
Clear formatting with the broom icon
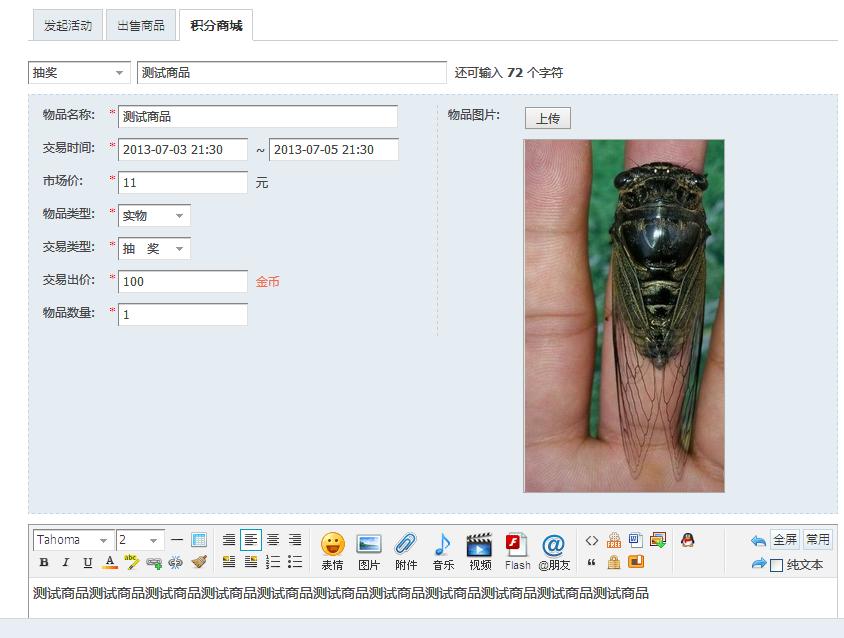coord(199,562)
